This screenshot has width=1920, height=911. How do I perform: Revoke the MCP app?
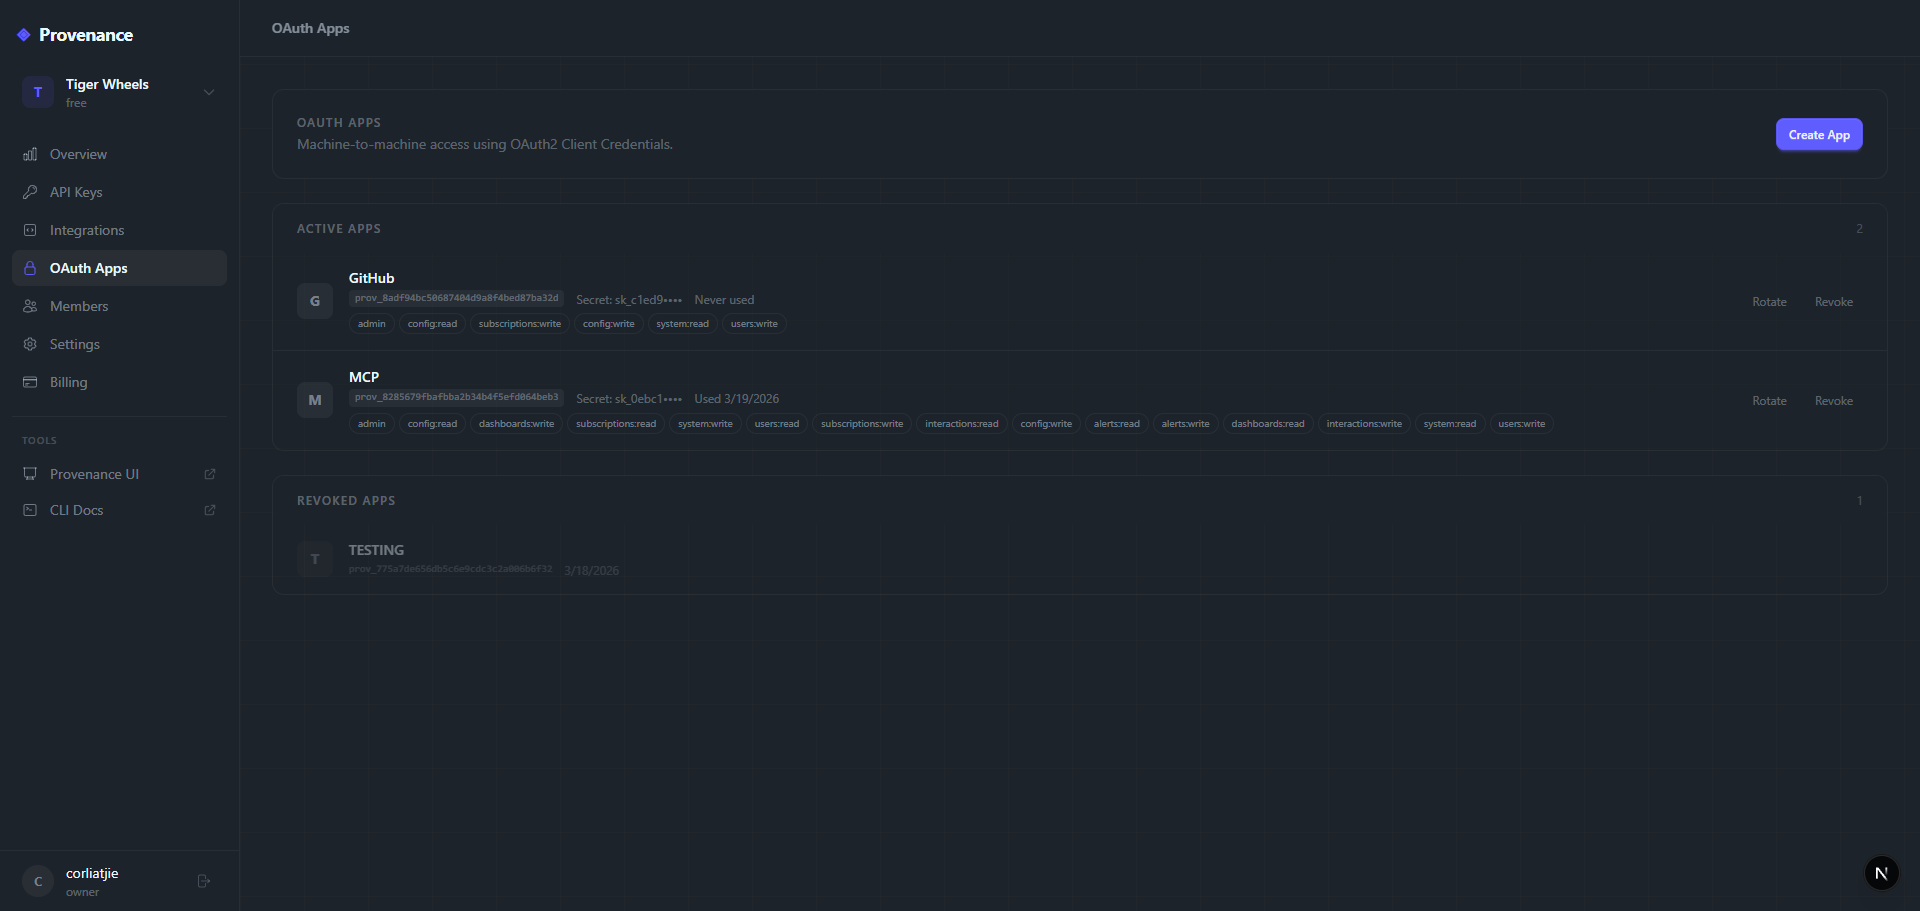point(1833,400)
